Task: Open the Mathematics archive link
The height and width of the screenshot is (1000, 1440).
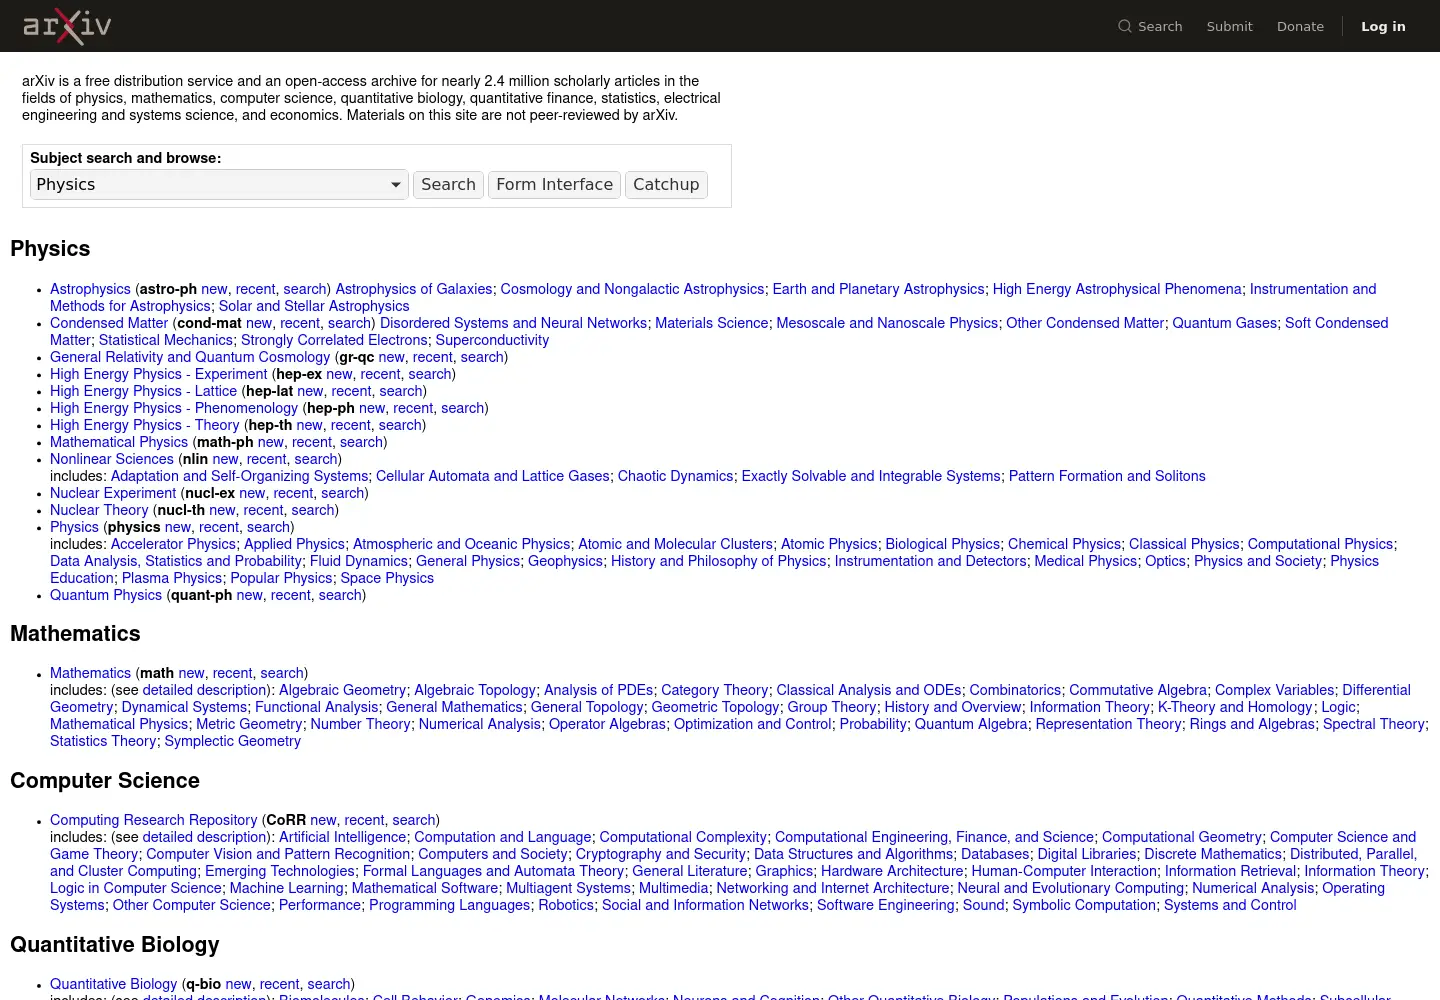Action: pyautogui.click(x=90, y=673)
